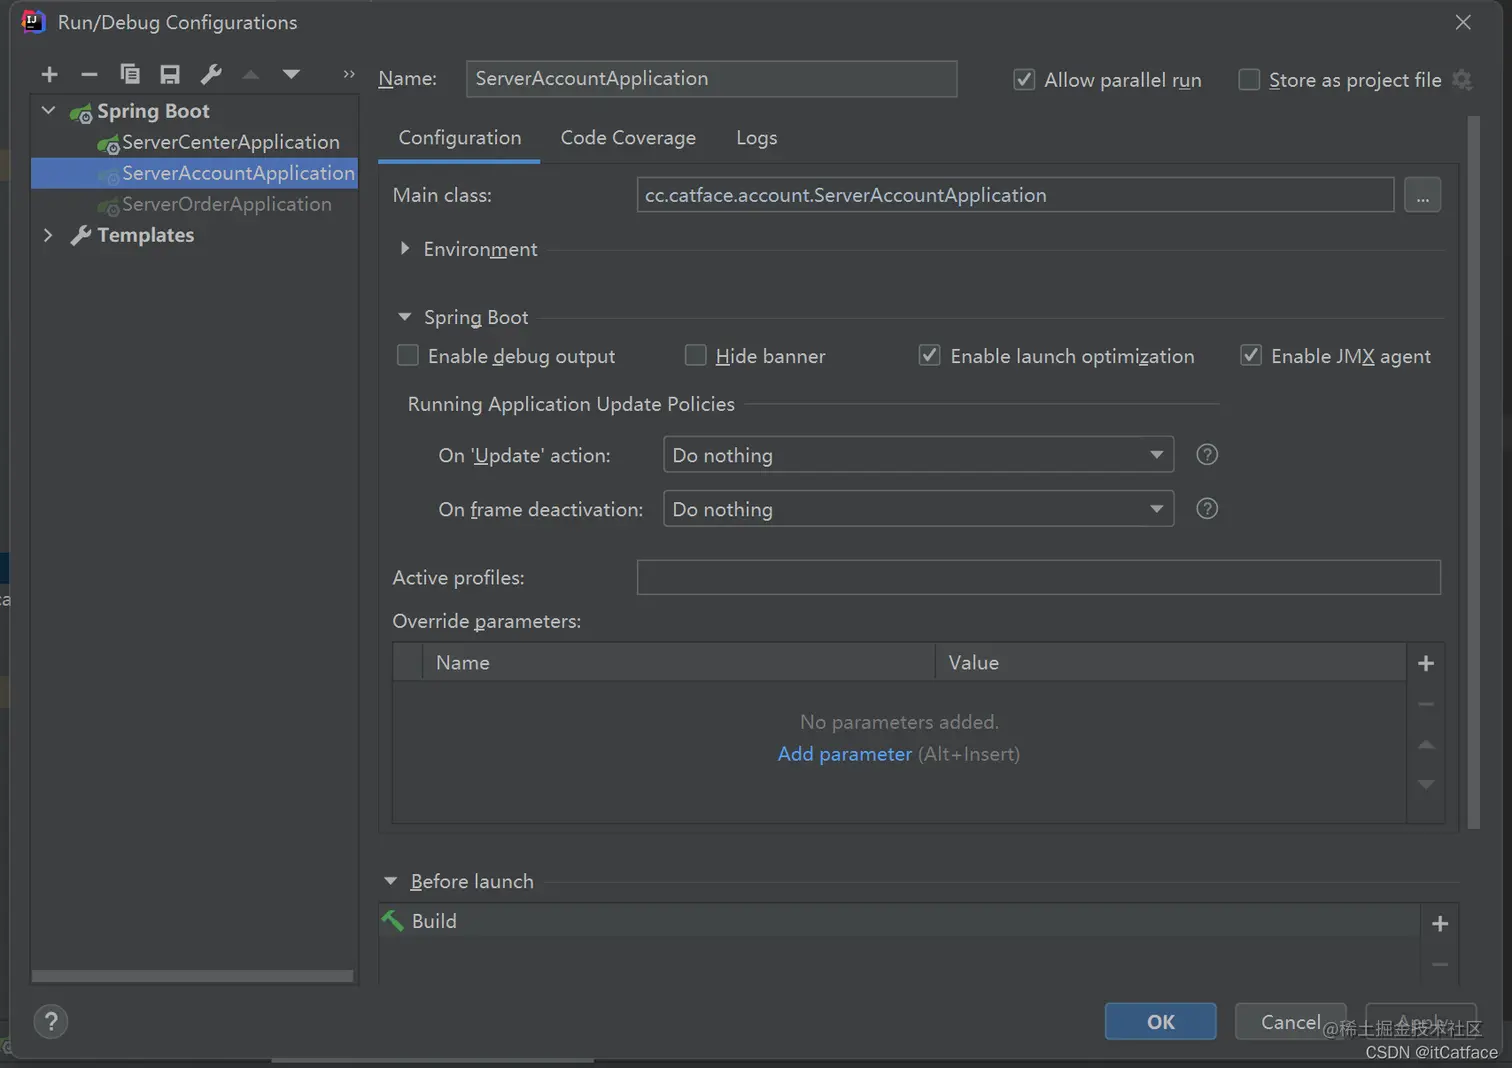The image size is (1512, 1068).
Task: Toggle Allow parallel run checkbox
Action: 1024,79
